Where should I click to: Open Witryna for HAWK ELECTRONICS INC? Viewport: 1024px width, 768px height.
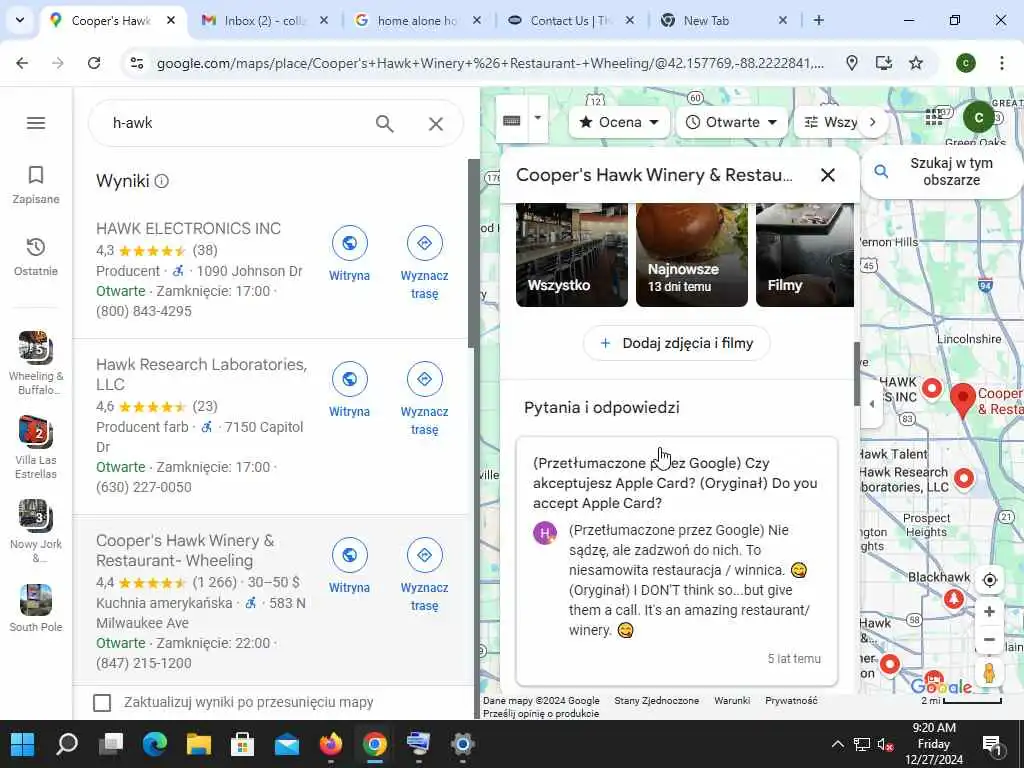pos(349,254)
